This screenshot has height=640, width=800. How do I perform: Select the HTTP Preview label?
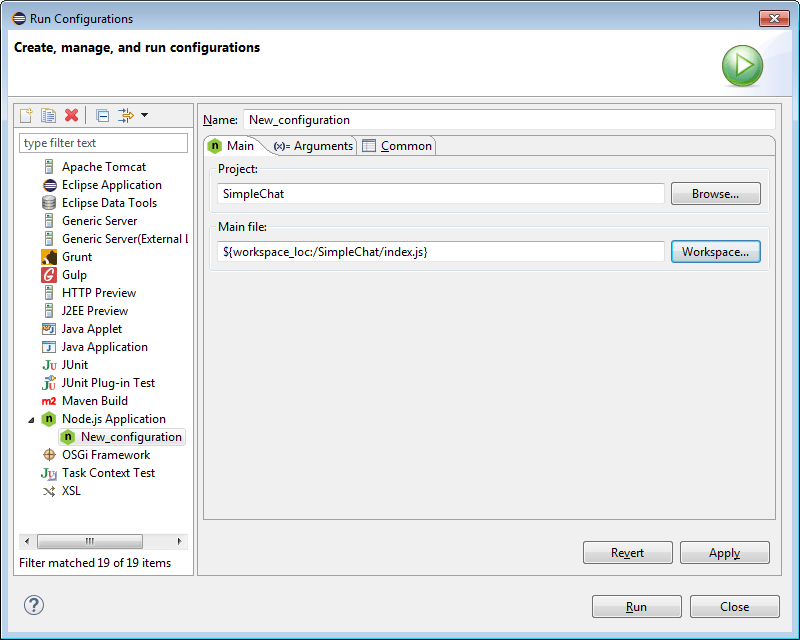coord(98,293)
